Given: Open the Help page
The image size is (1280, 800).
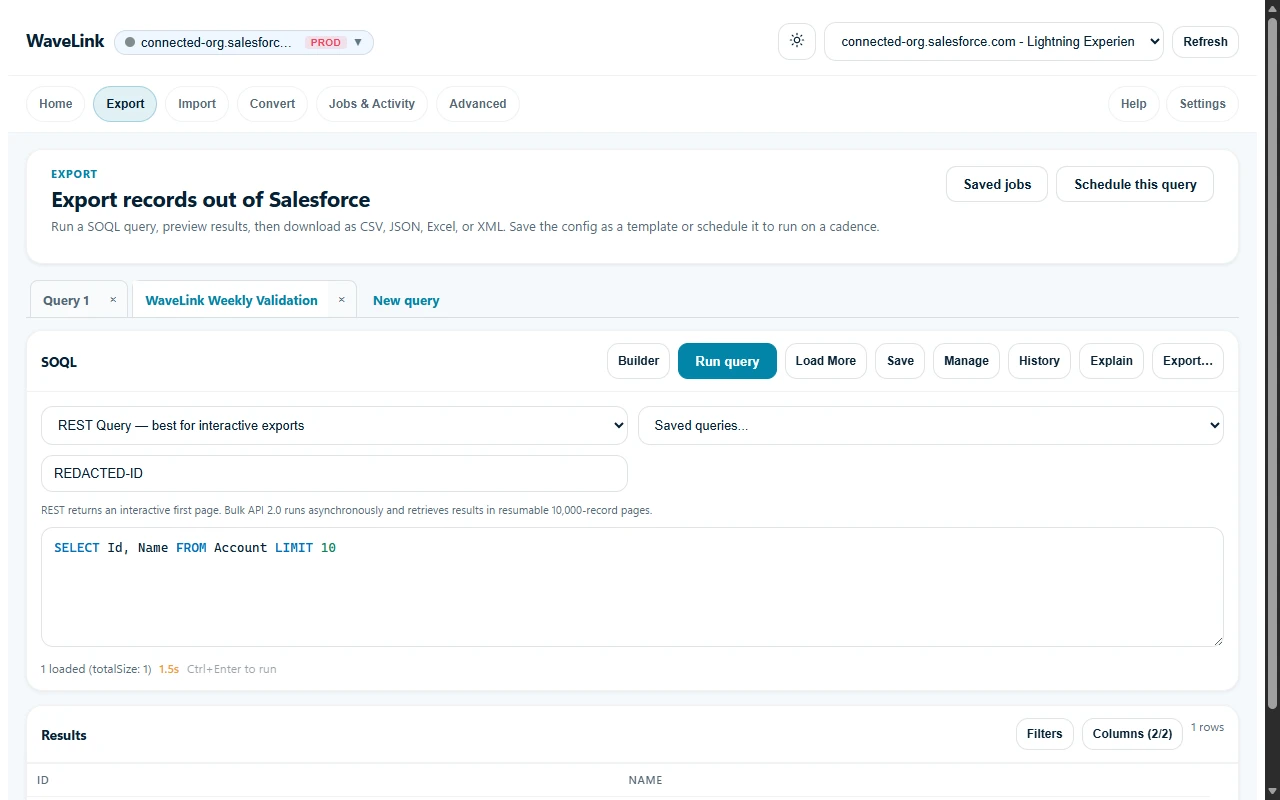Looking at the screenshot, I should 1134,104.
